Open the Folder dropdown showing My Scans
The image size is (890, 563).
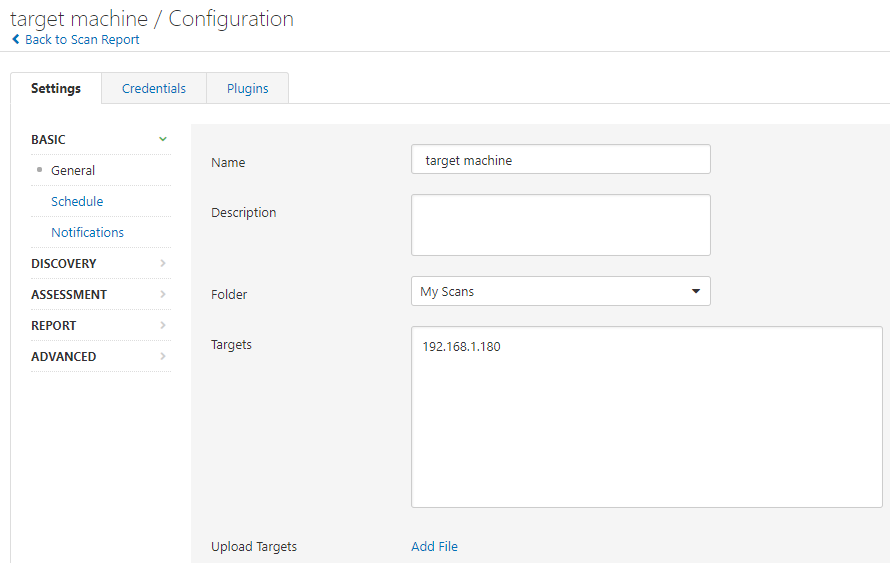point(560,291)
